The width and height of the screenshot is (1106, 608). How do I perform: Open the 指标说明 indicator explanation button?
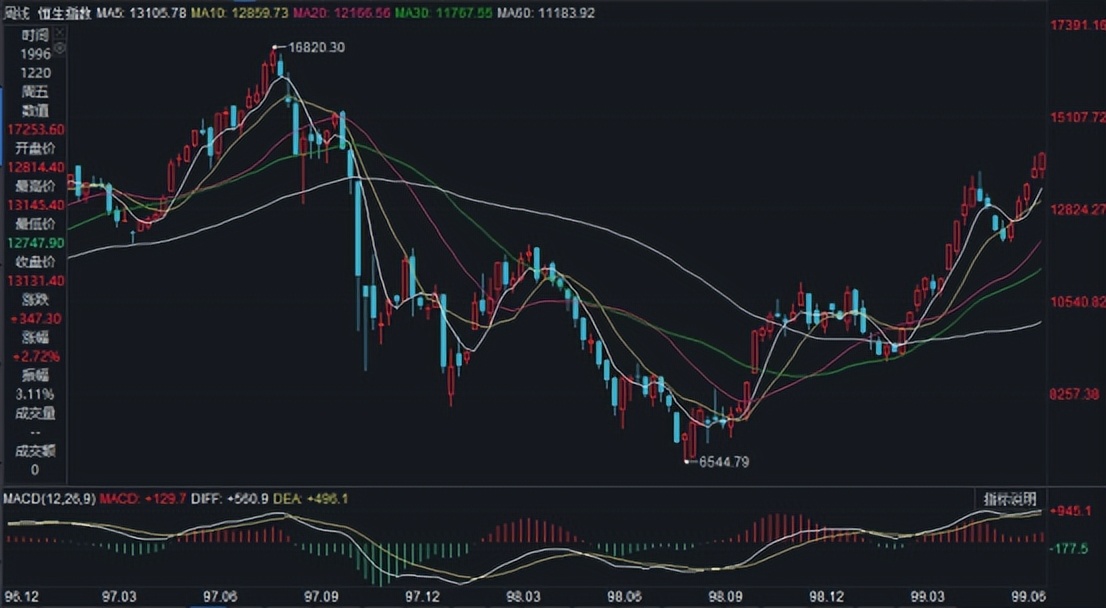pyautogui.click(x=1010, y=499)
